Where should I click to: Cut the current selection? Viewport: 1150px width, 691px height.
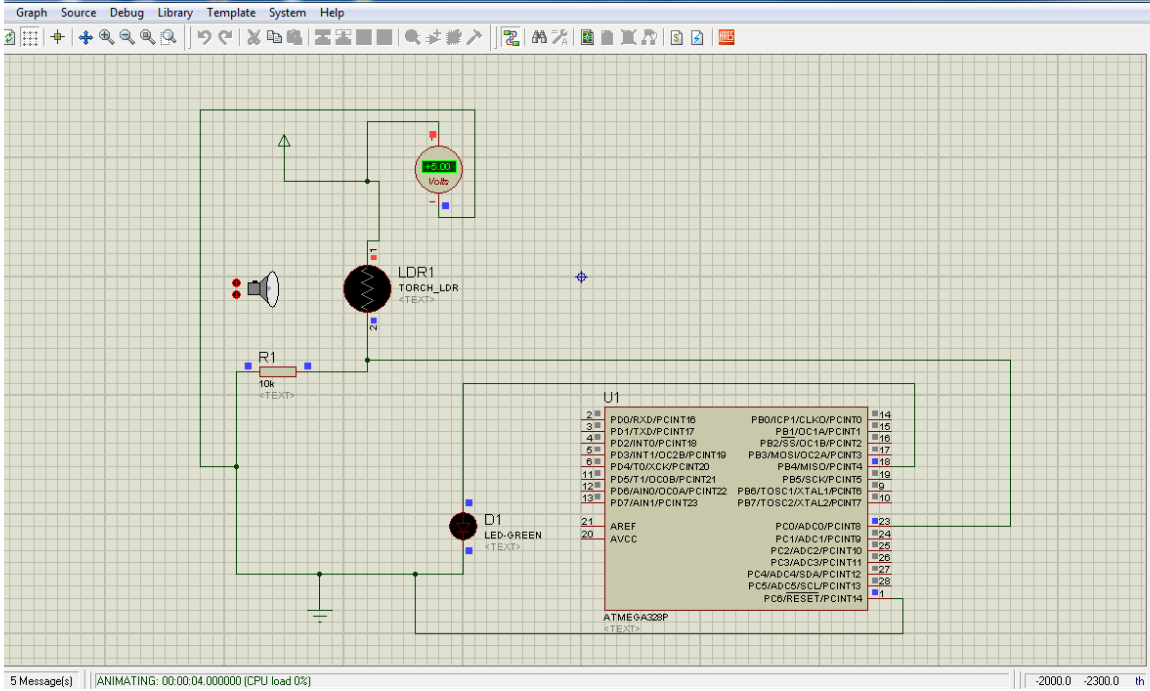(253, 37)
